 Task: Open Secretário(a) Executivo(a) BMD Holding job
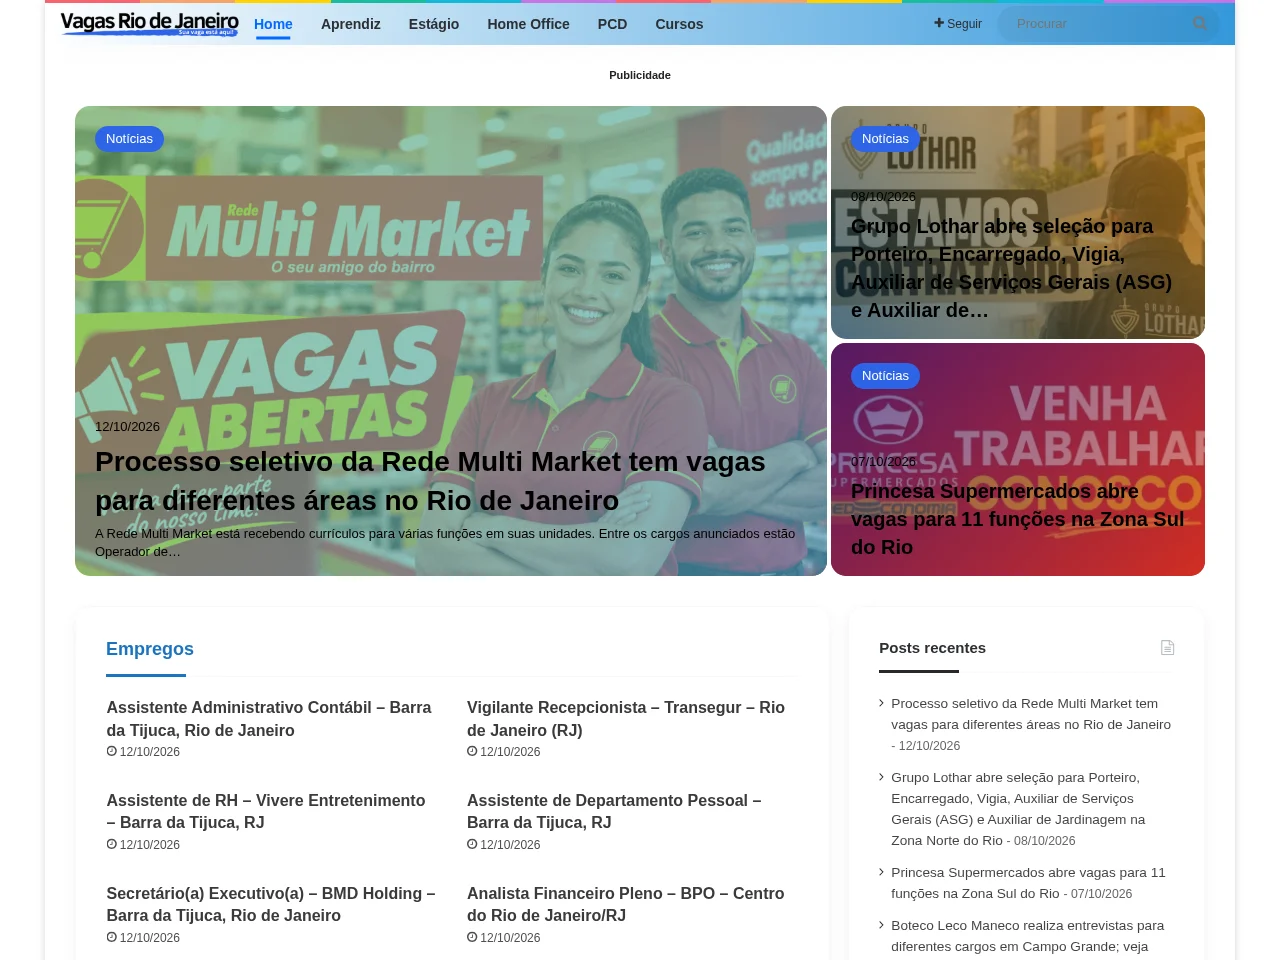click(x=271, y=904)
